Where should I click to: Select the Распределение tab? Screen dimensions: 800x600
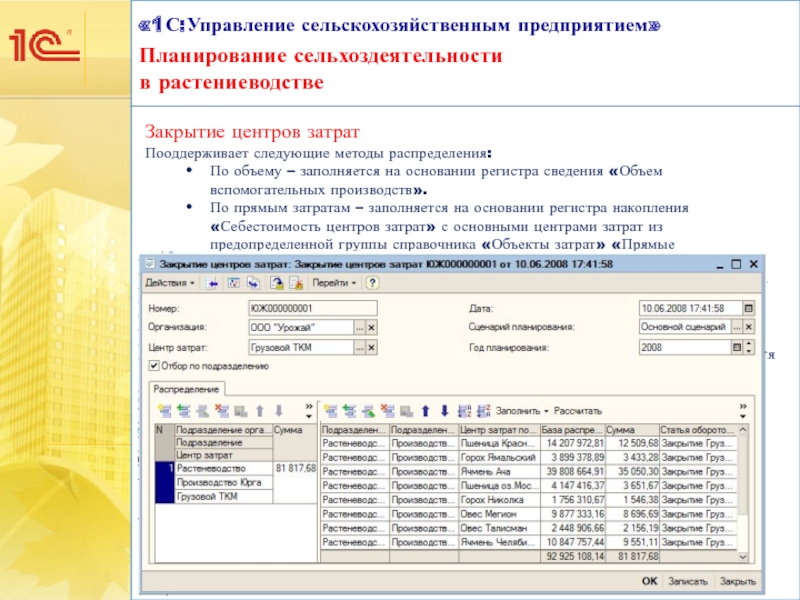186,389
